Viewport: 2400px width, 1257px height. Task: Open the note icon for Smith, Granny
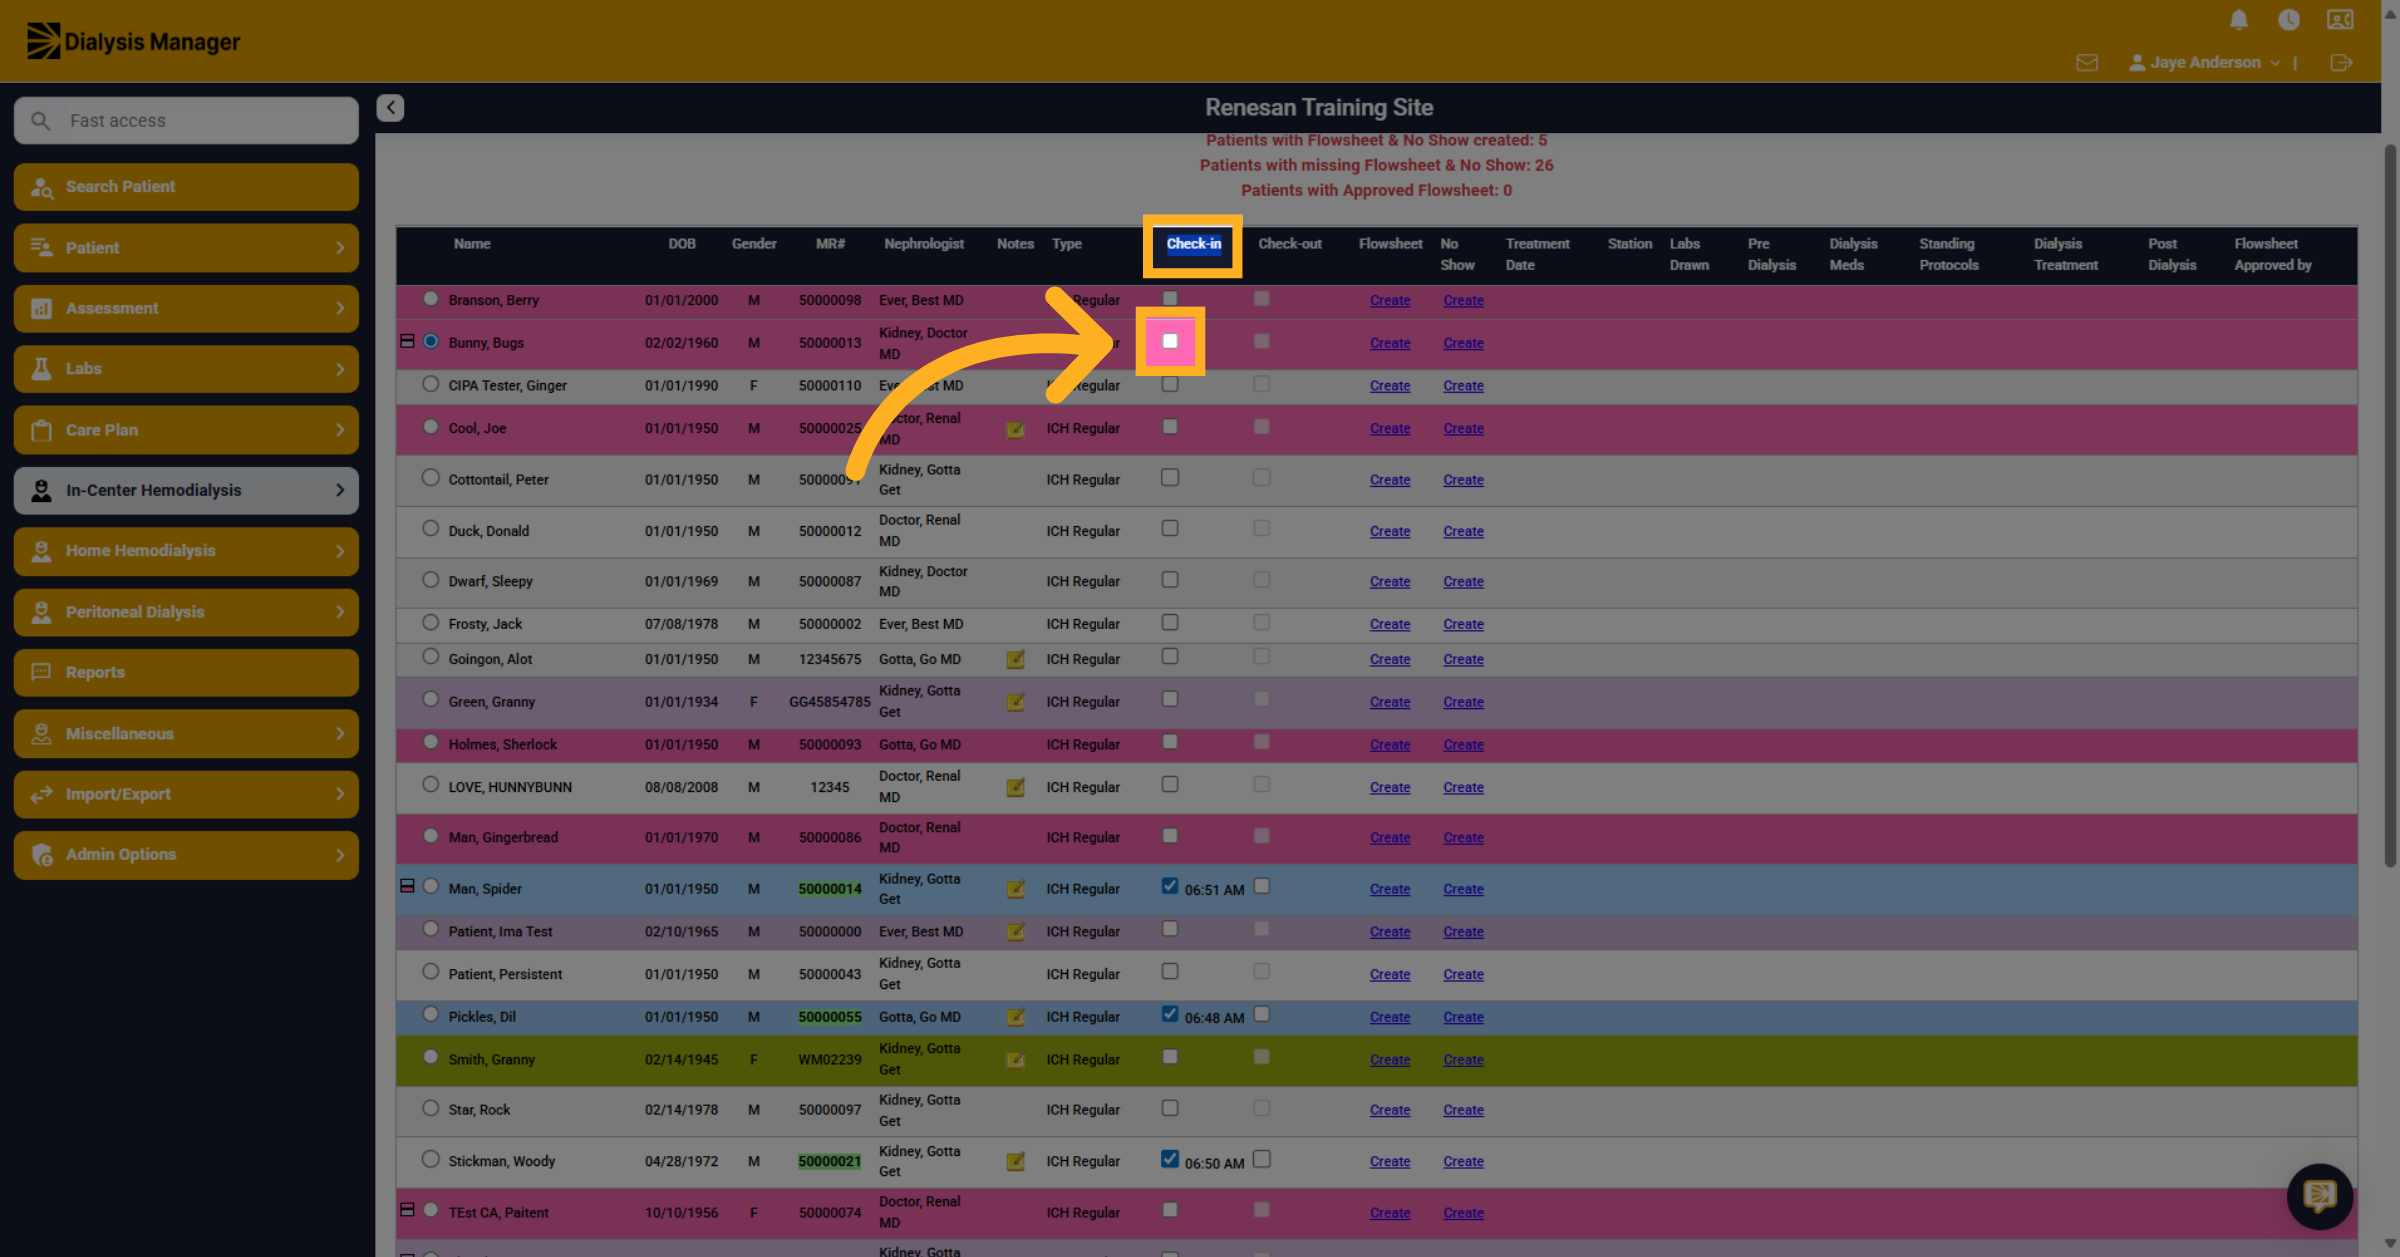click(1015, 1060)
